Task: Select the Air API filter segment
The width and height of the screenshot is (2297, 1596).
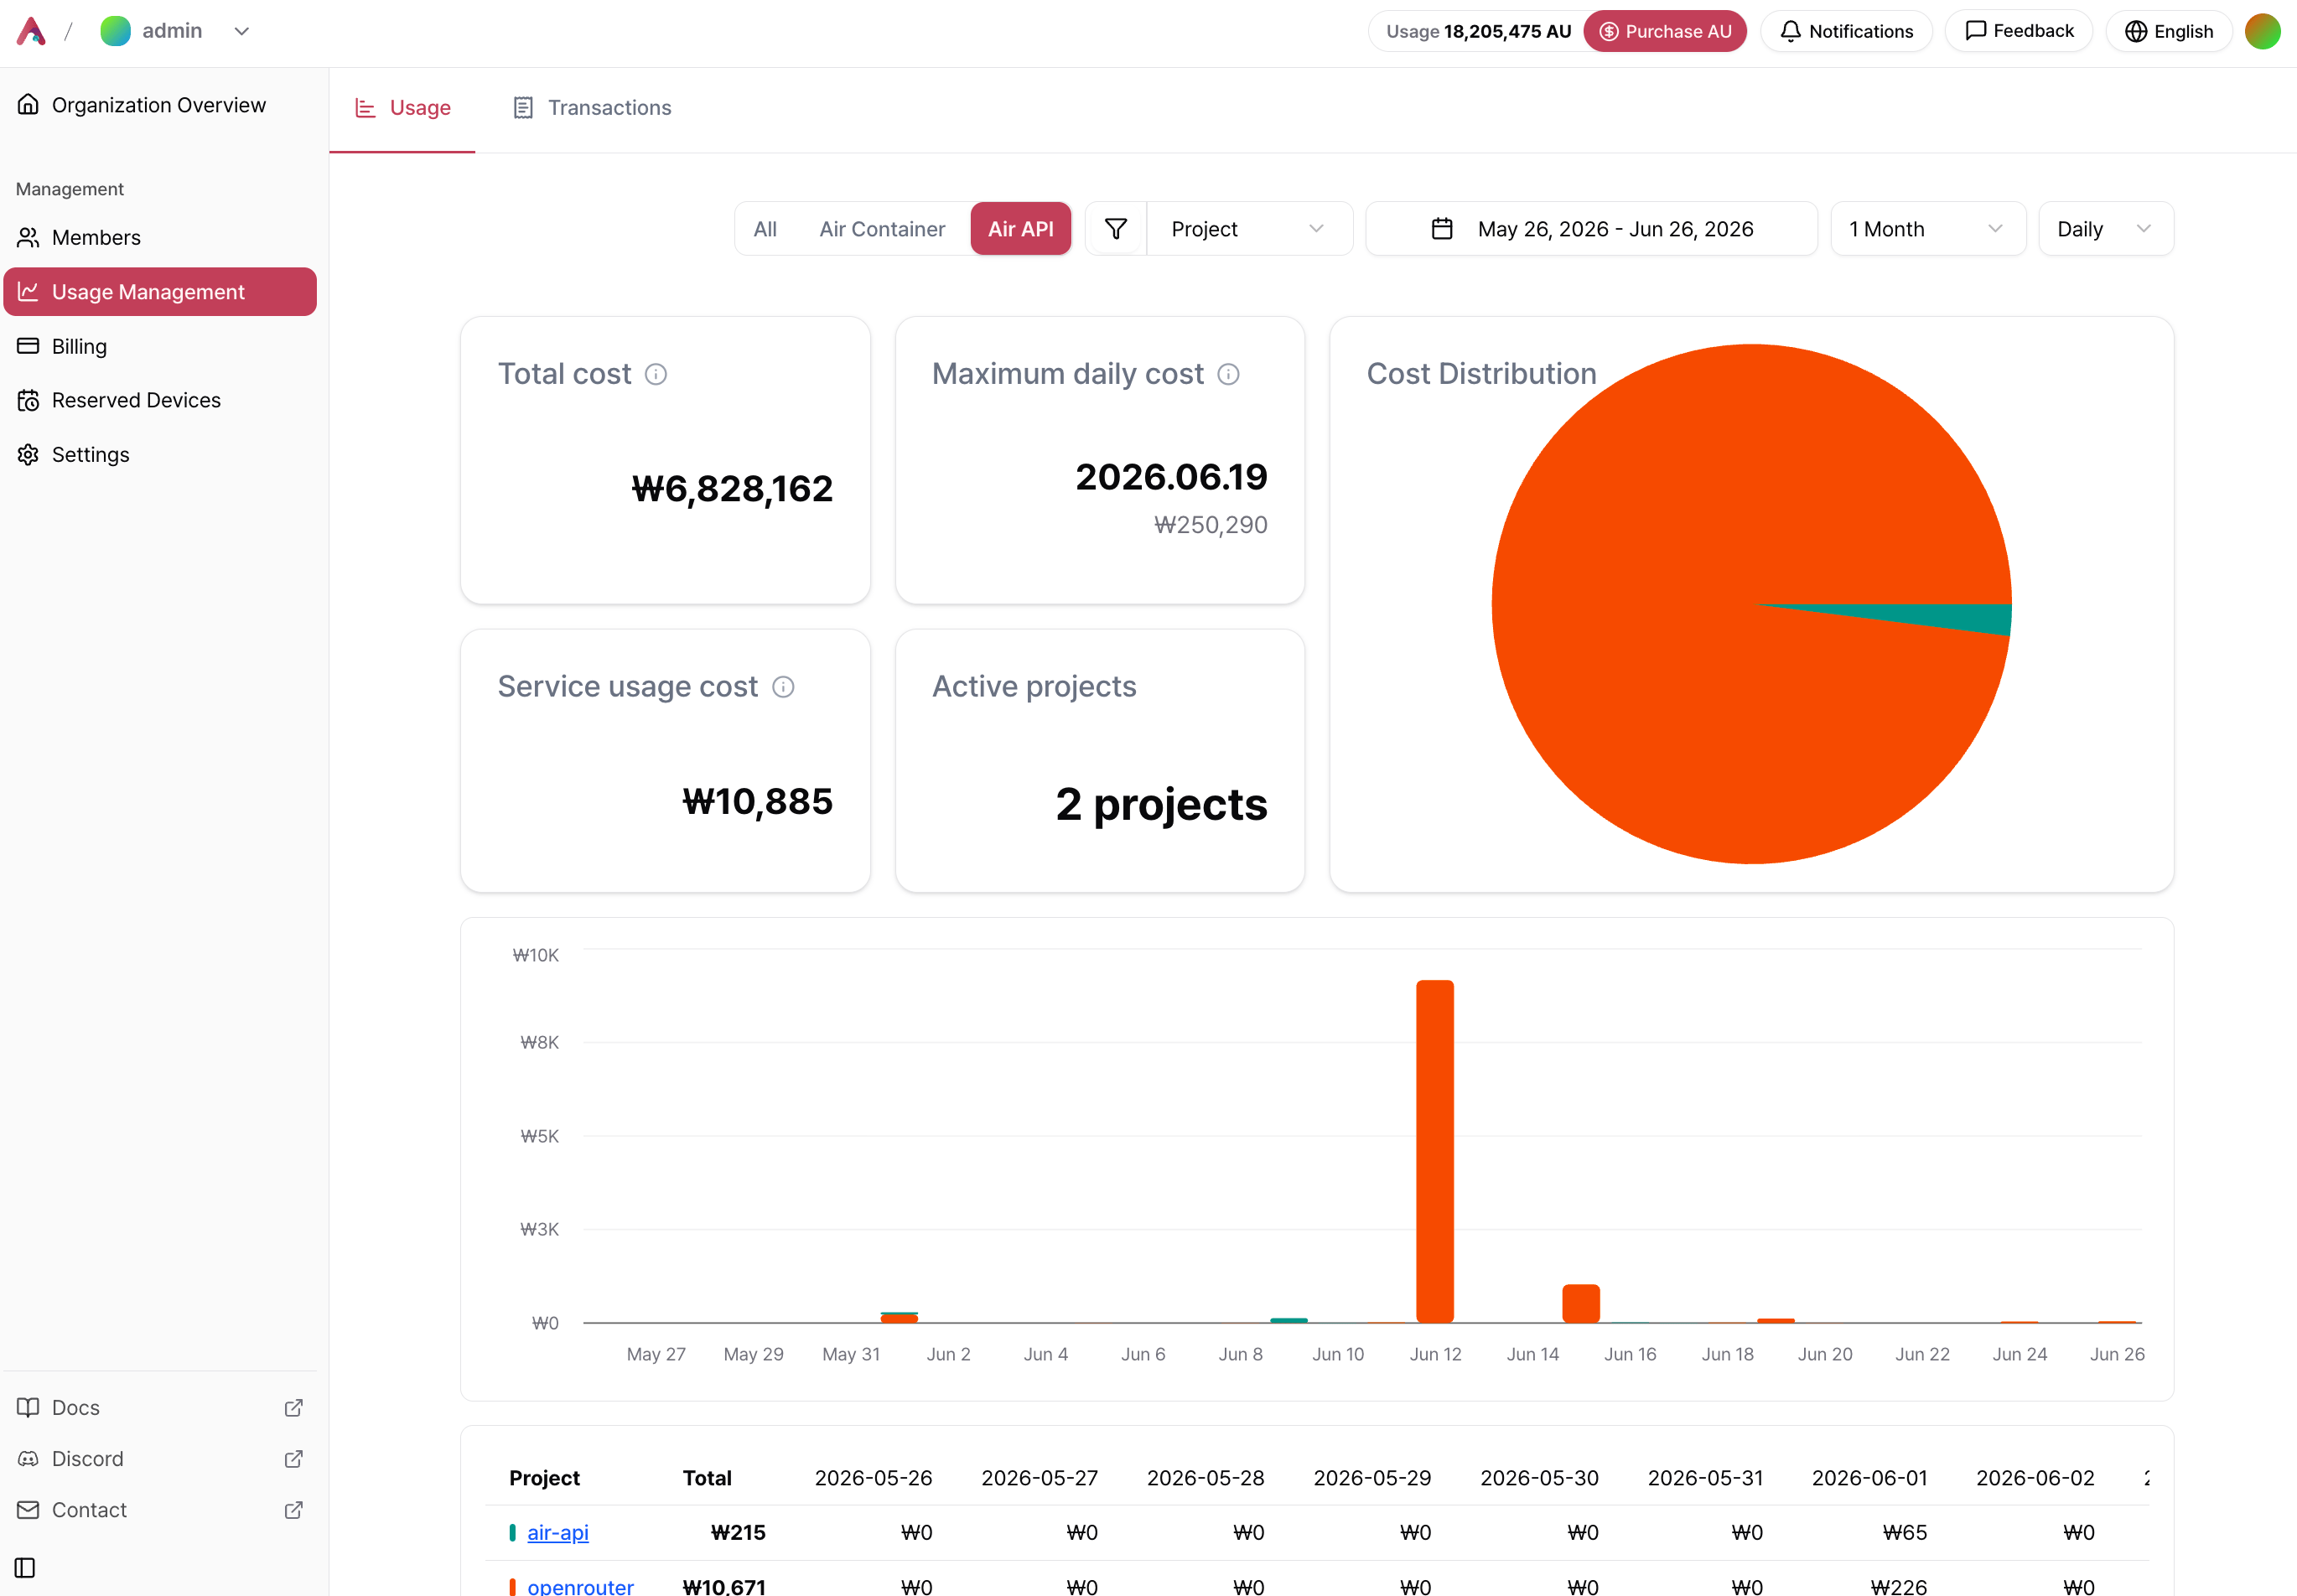Action: pos(1020,229)
